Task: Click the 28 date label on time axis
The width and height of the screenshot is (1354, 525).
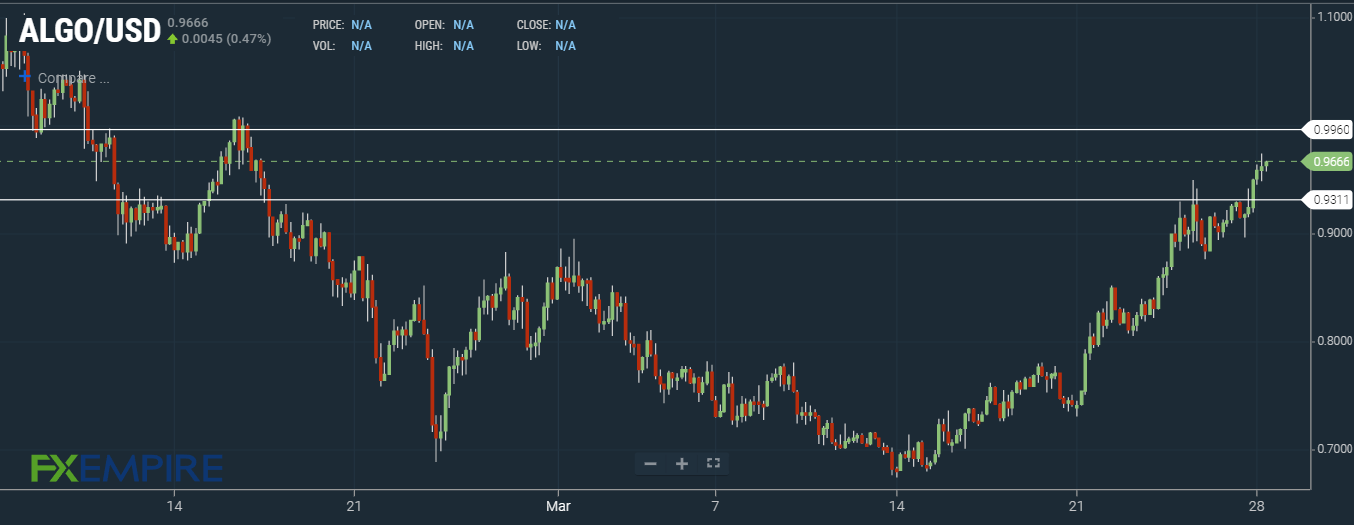Action: (1258, 508)
